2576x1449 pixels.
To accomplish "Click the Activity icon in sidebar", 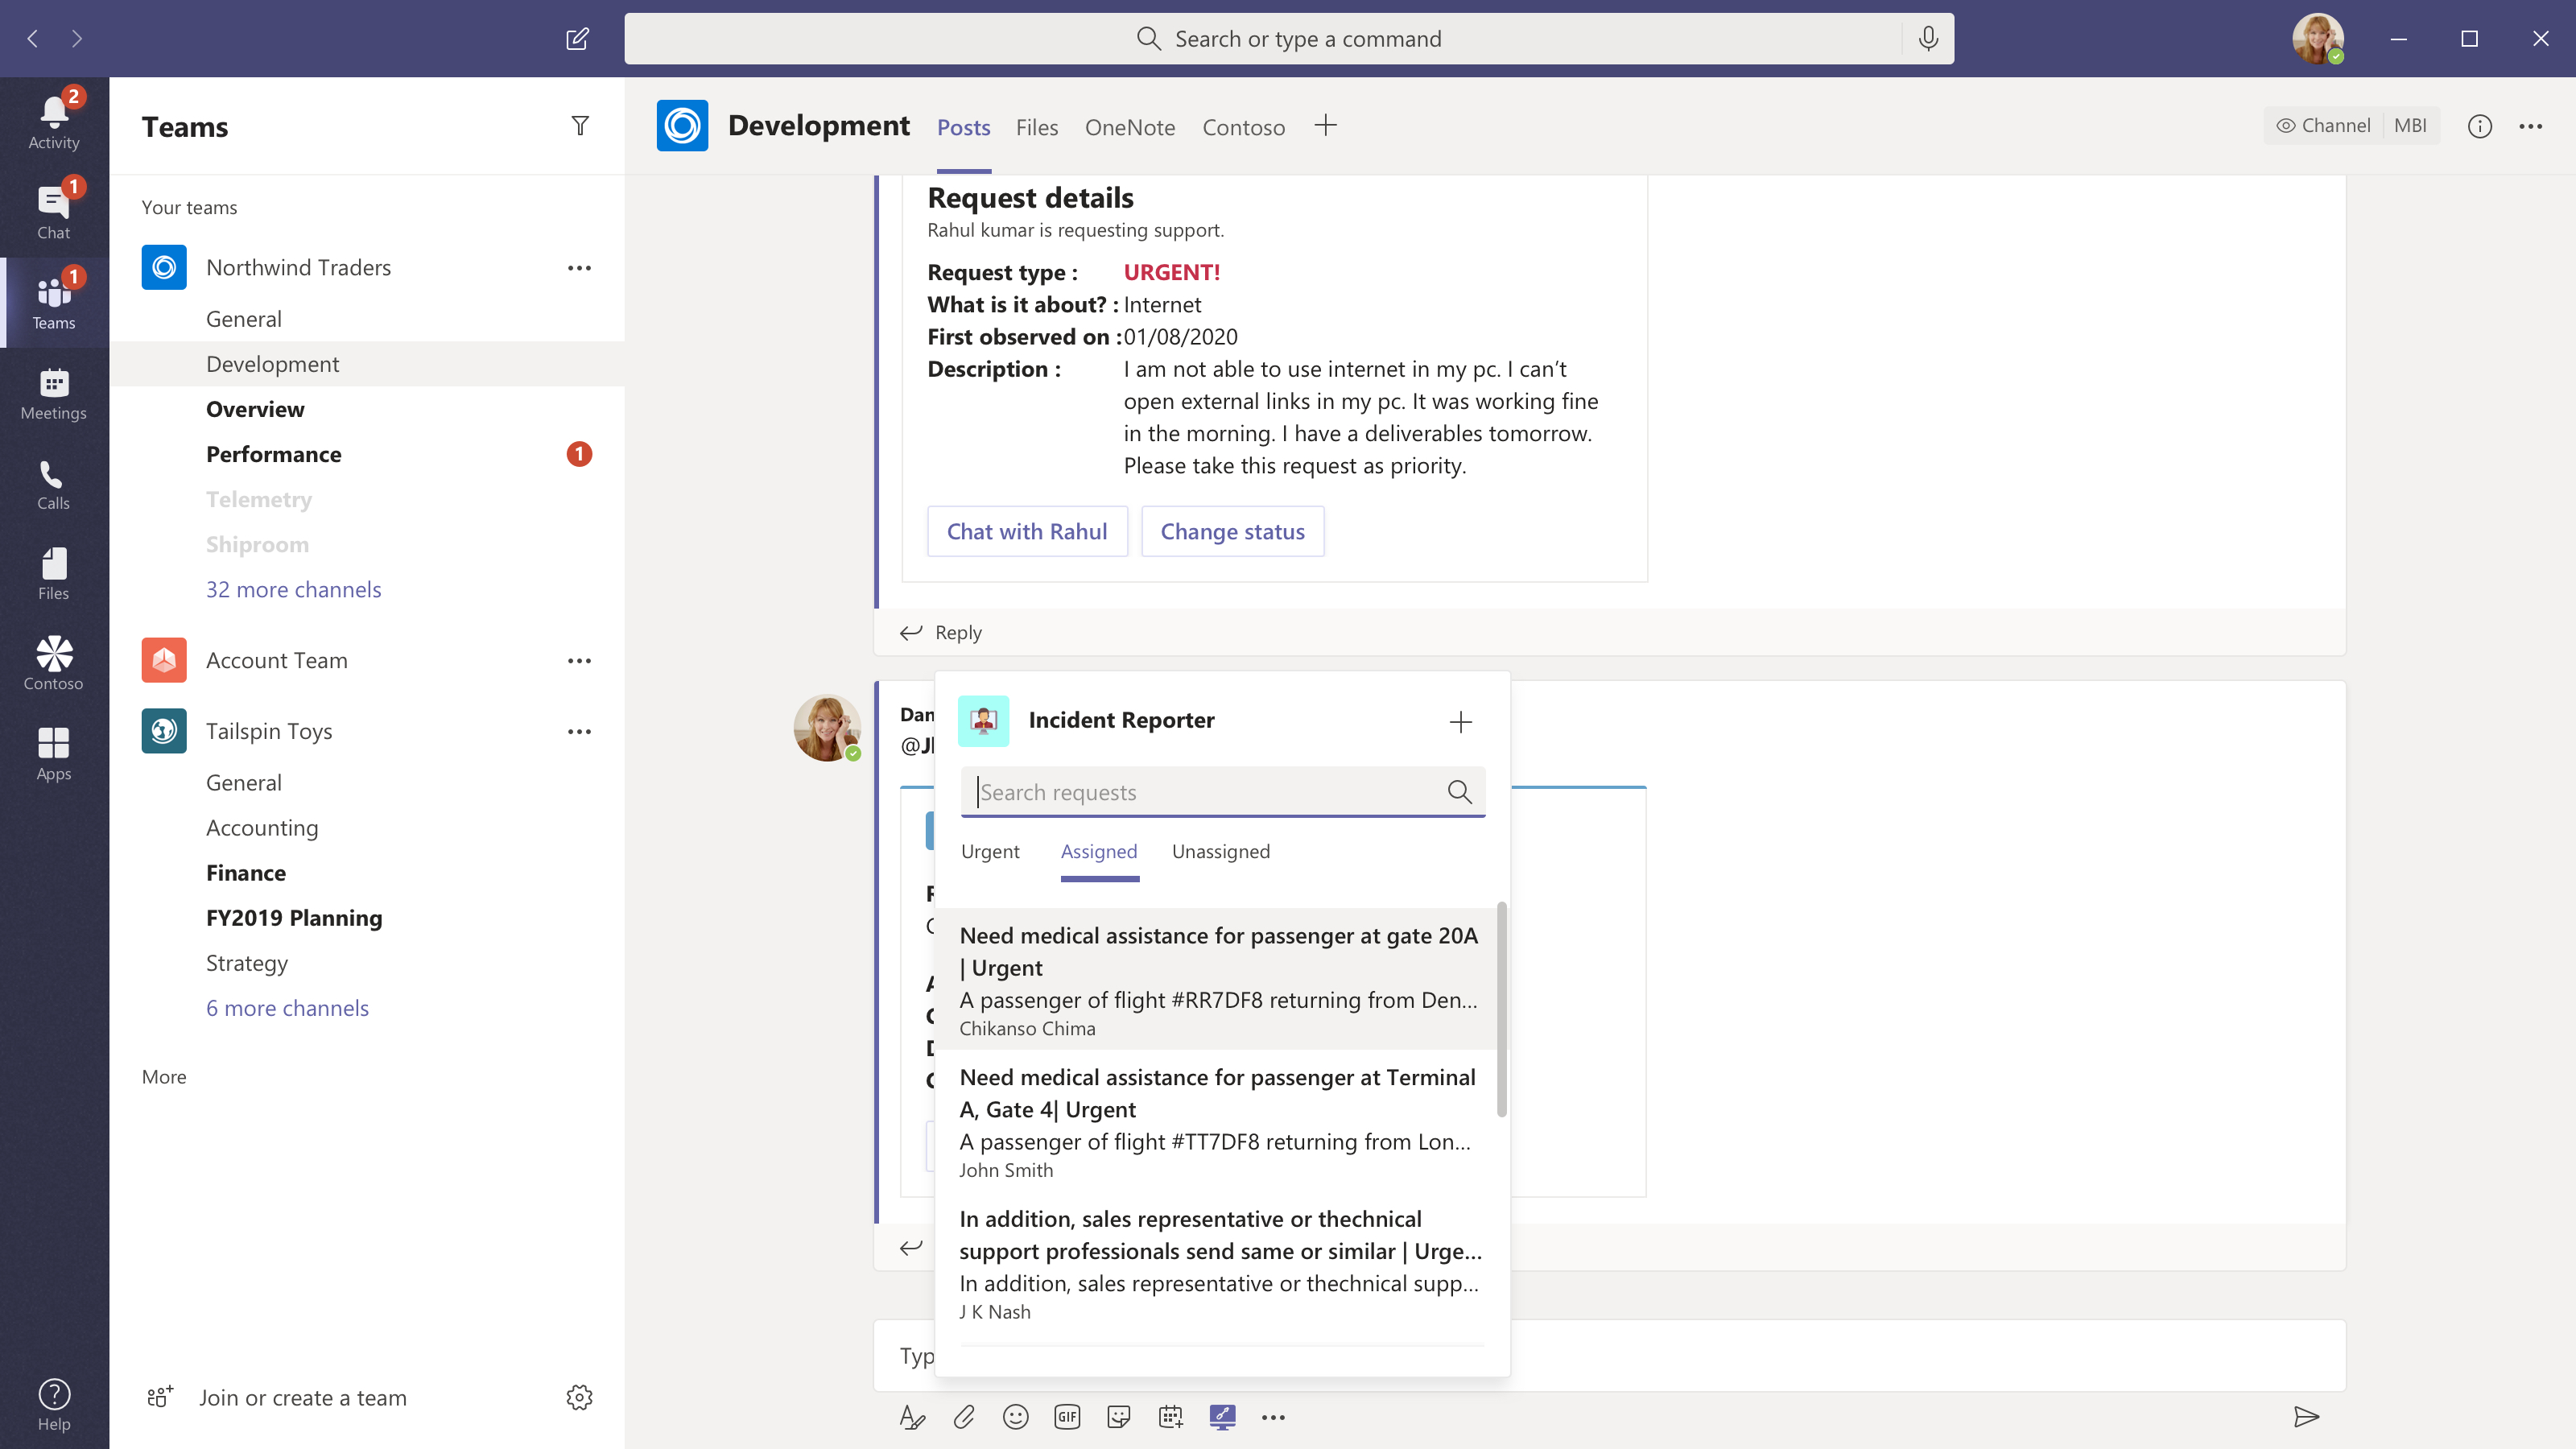I will pos(53,115).
